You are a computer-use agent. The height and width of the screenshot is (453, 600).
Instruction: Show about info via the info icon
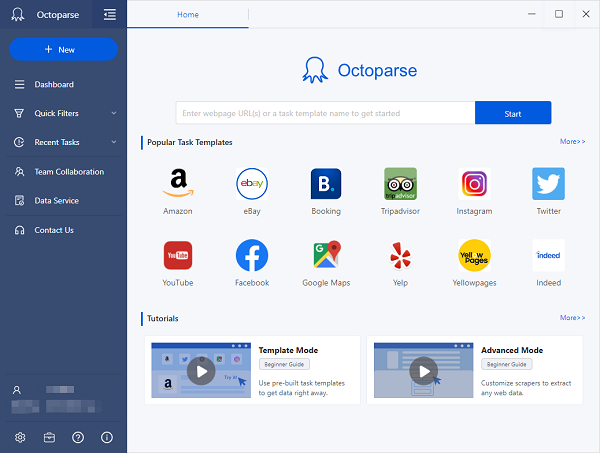pos(107,437)
